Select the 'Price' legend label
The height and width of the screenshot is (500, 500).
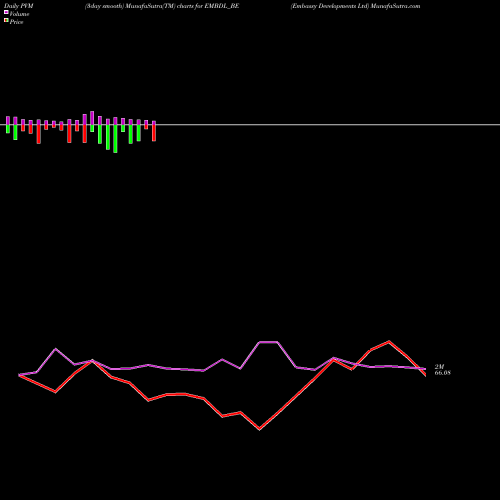[16, 22]
